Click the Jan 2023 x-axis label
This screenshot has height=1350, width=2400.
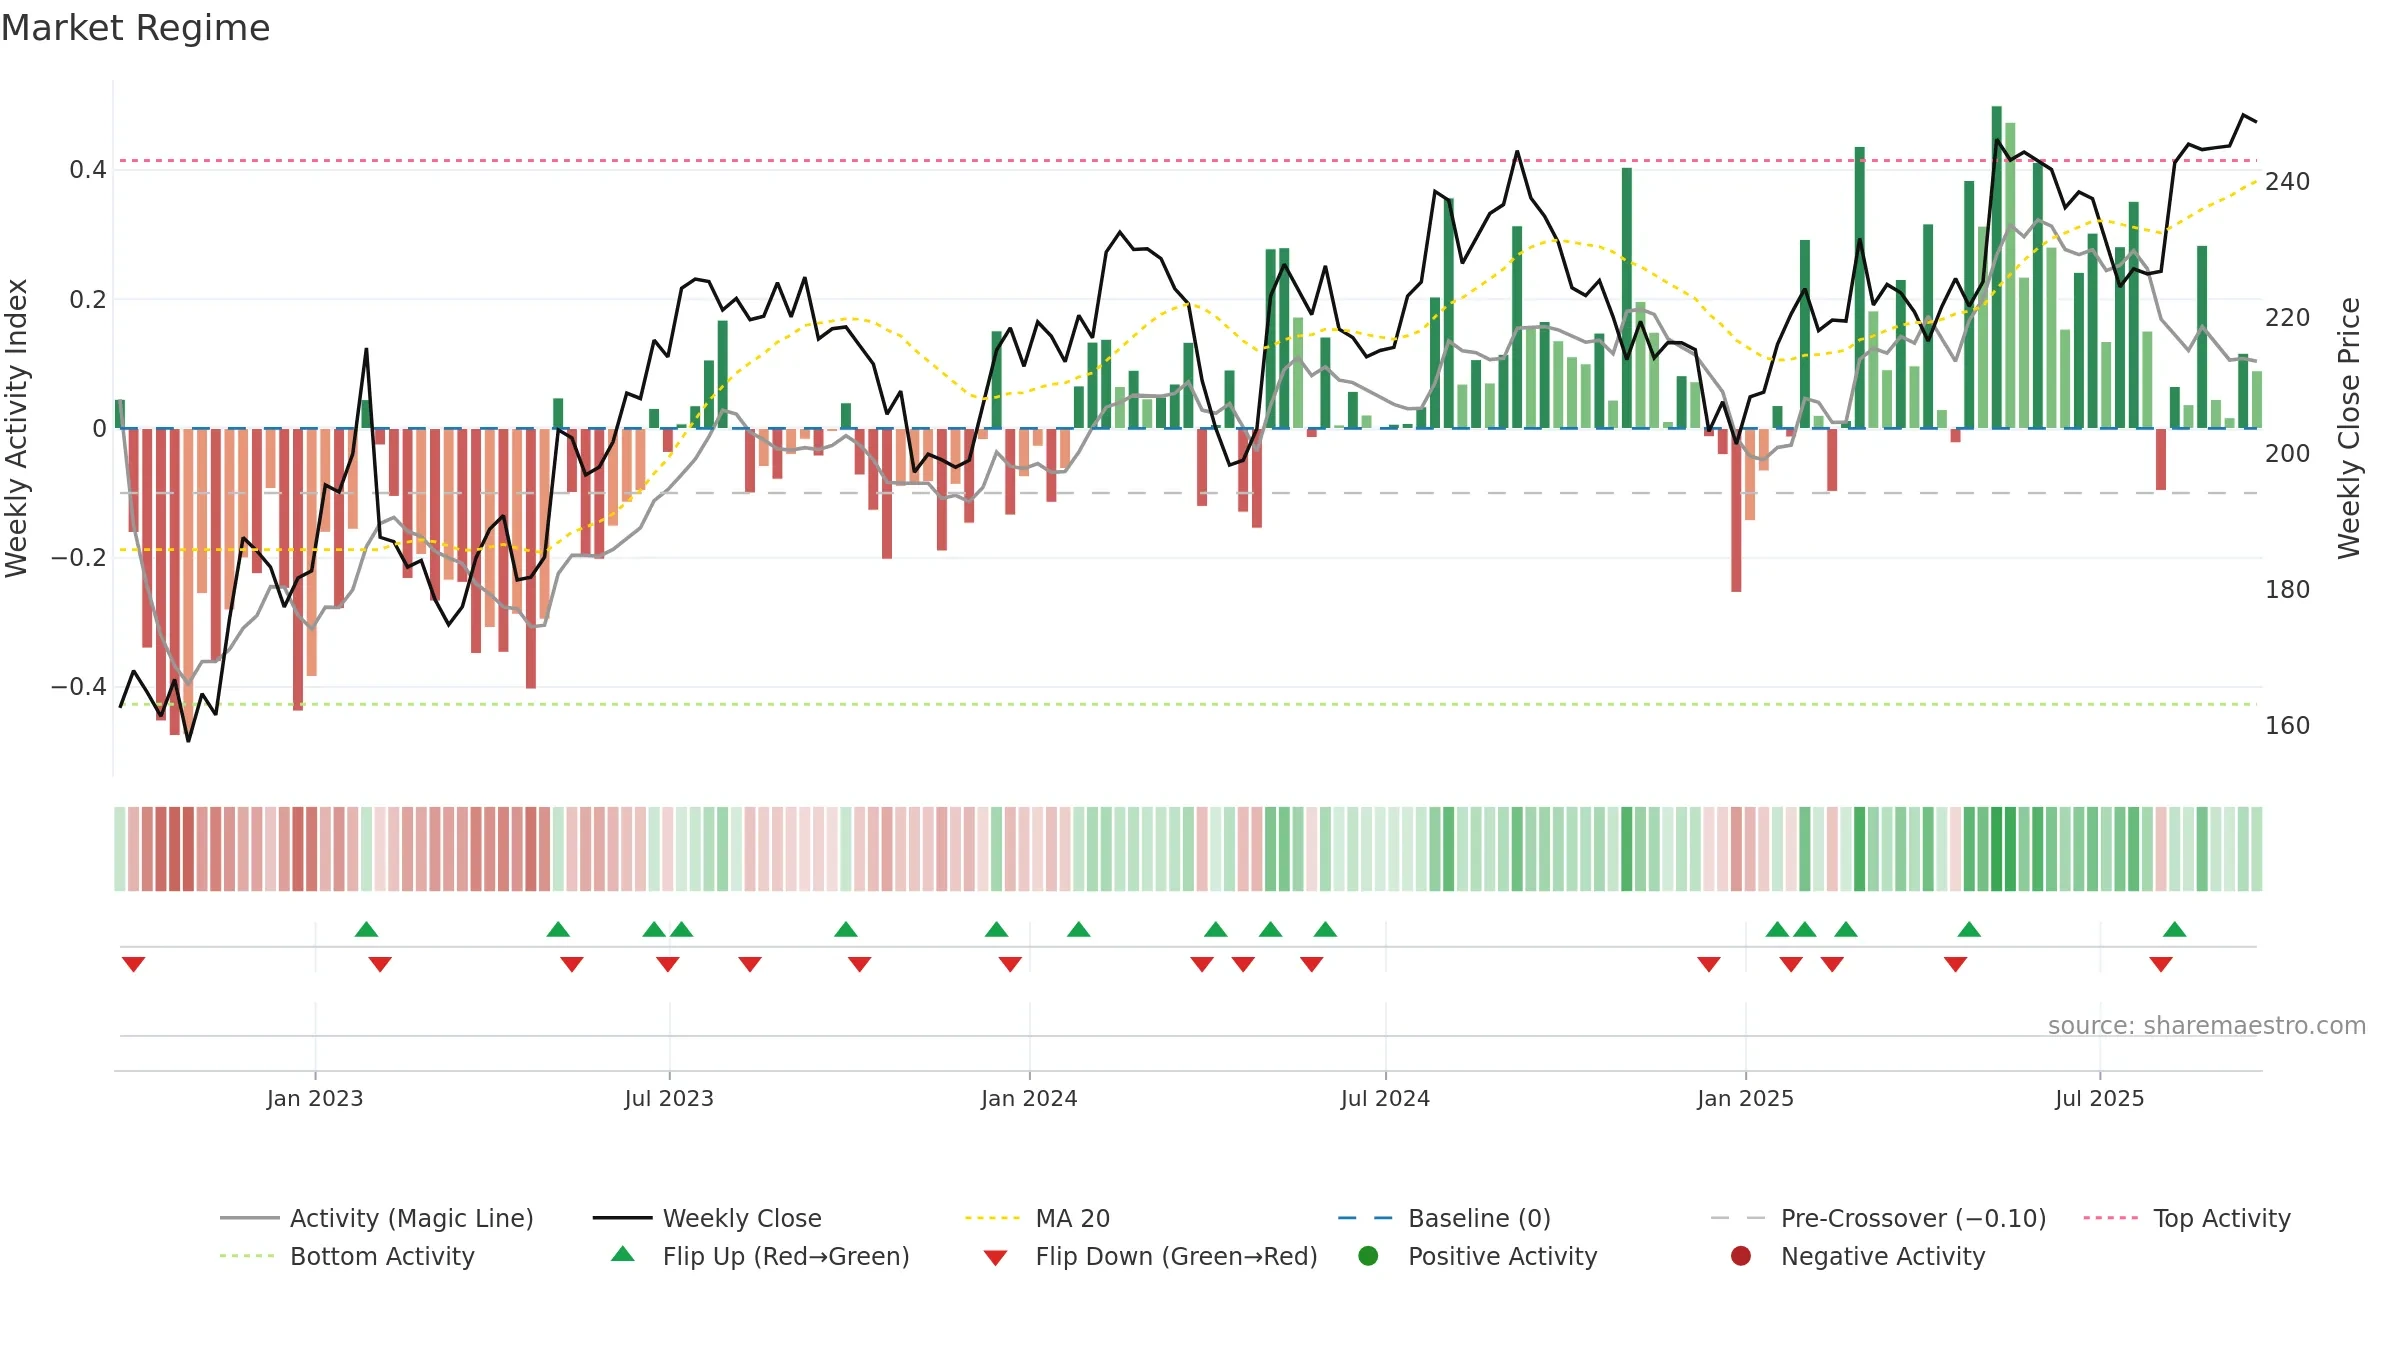coord(315,1098)
